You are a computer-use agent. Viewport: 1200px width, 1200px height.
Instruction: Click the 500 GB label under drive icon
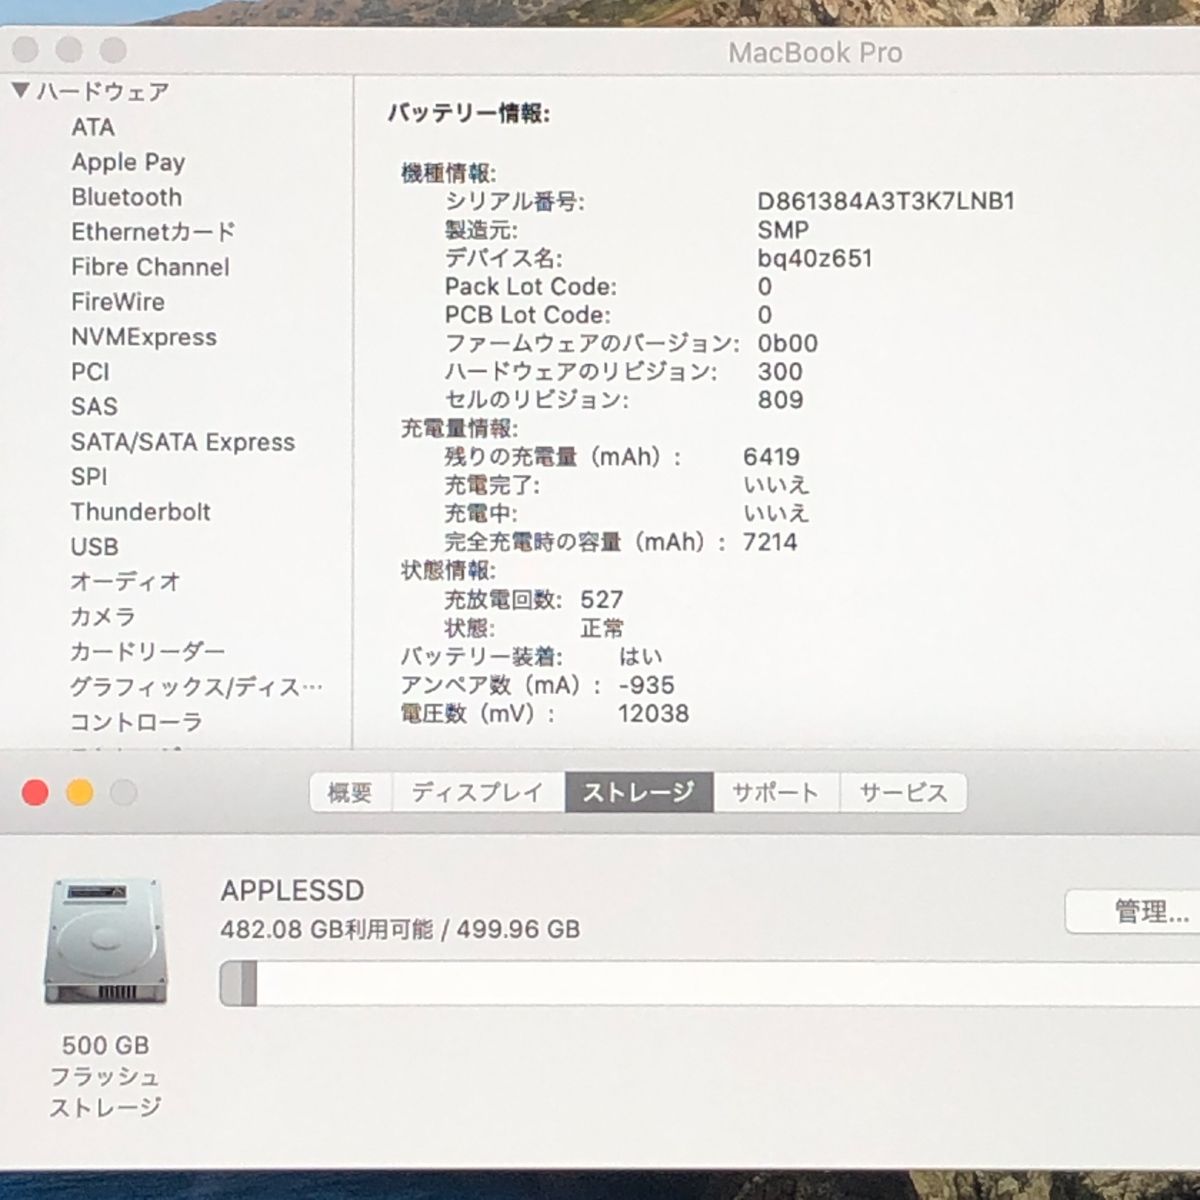105,1045
